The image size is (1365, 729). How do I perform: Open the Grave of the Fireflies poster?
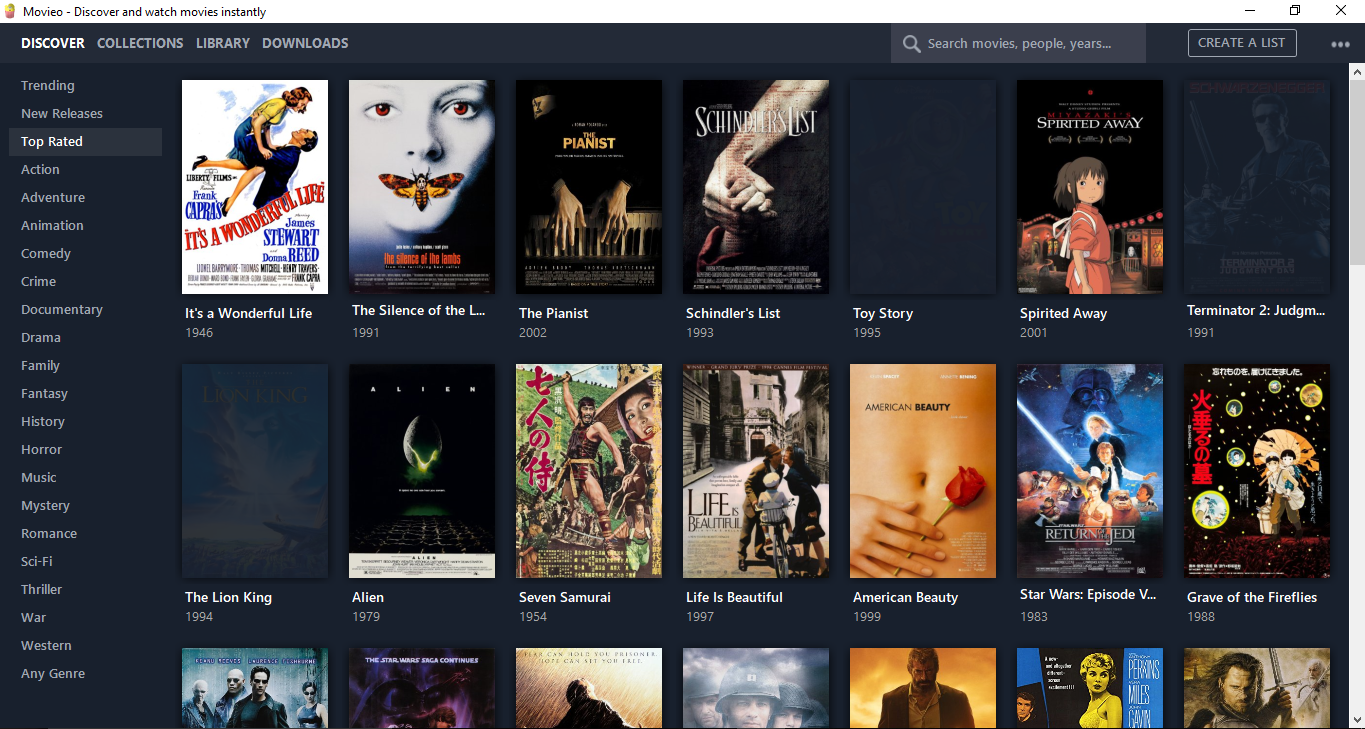click(1256, 471)
